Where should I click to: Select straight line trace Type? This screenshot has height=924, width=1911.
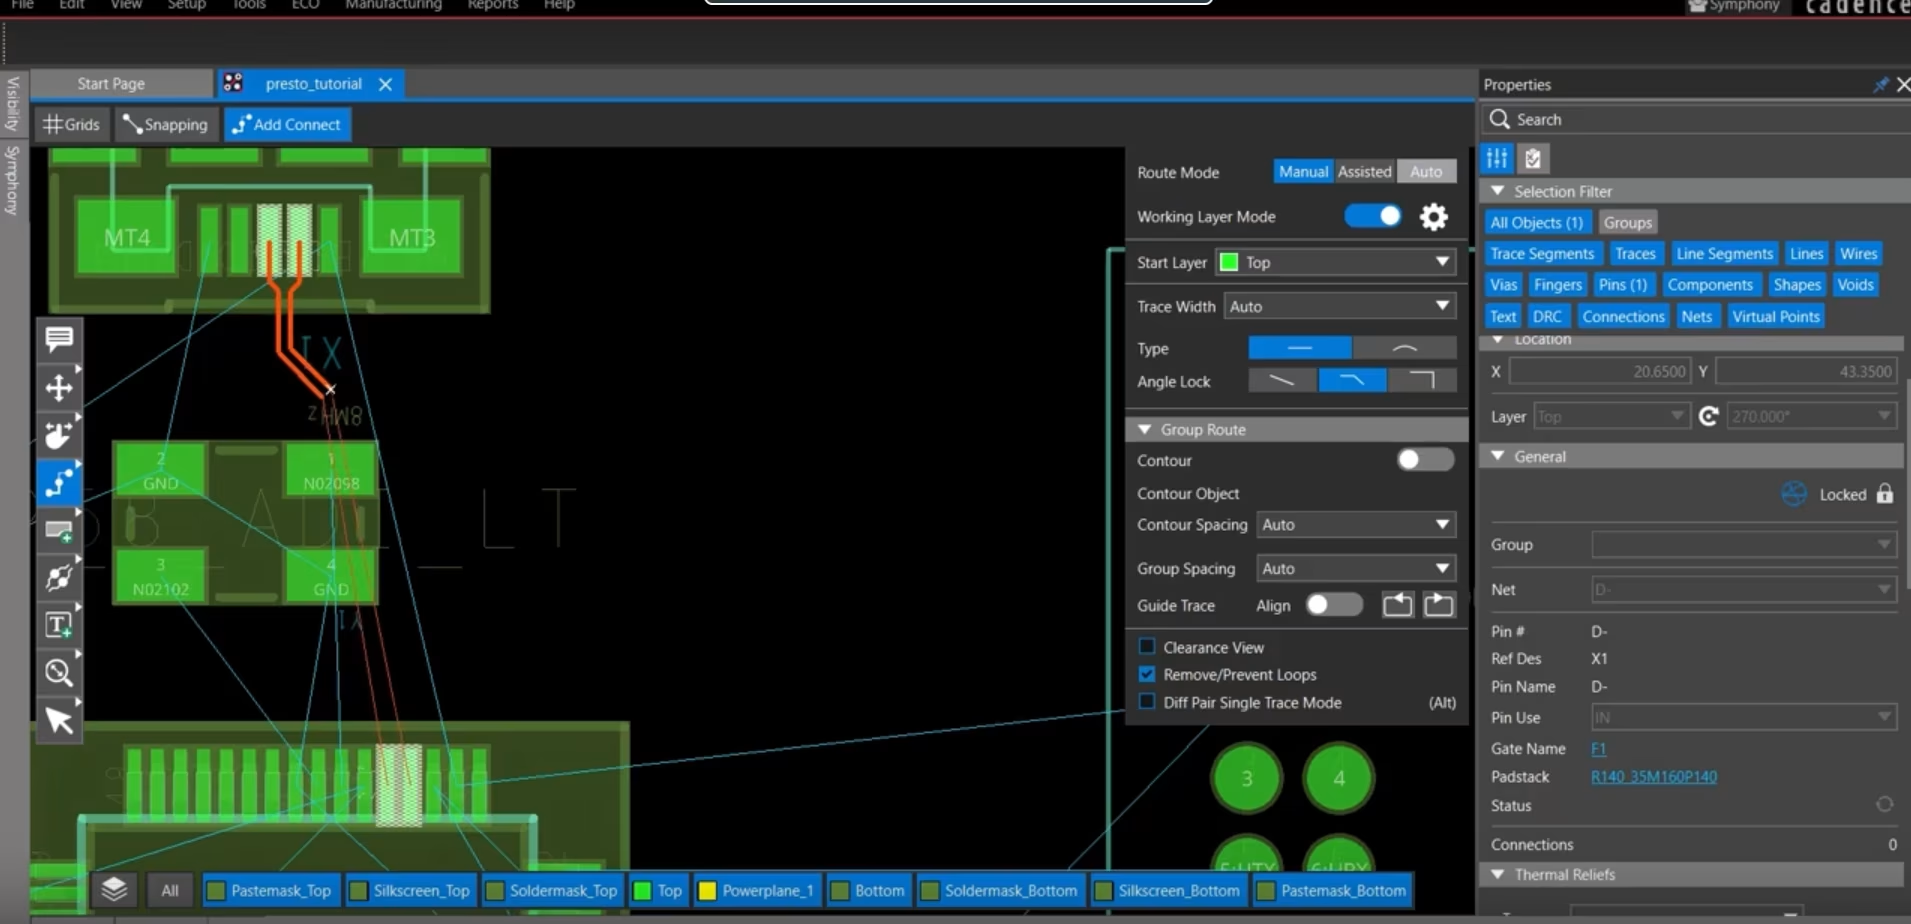click(x=1300, y=348)
